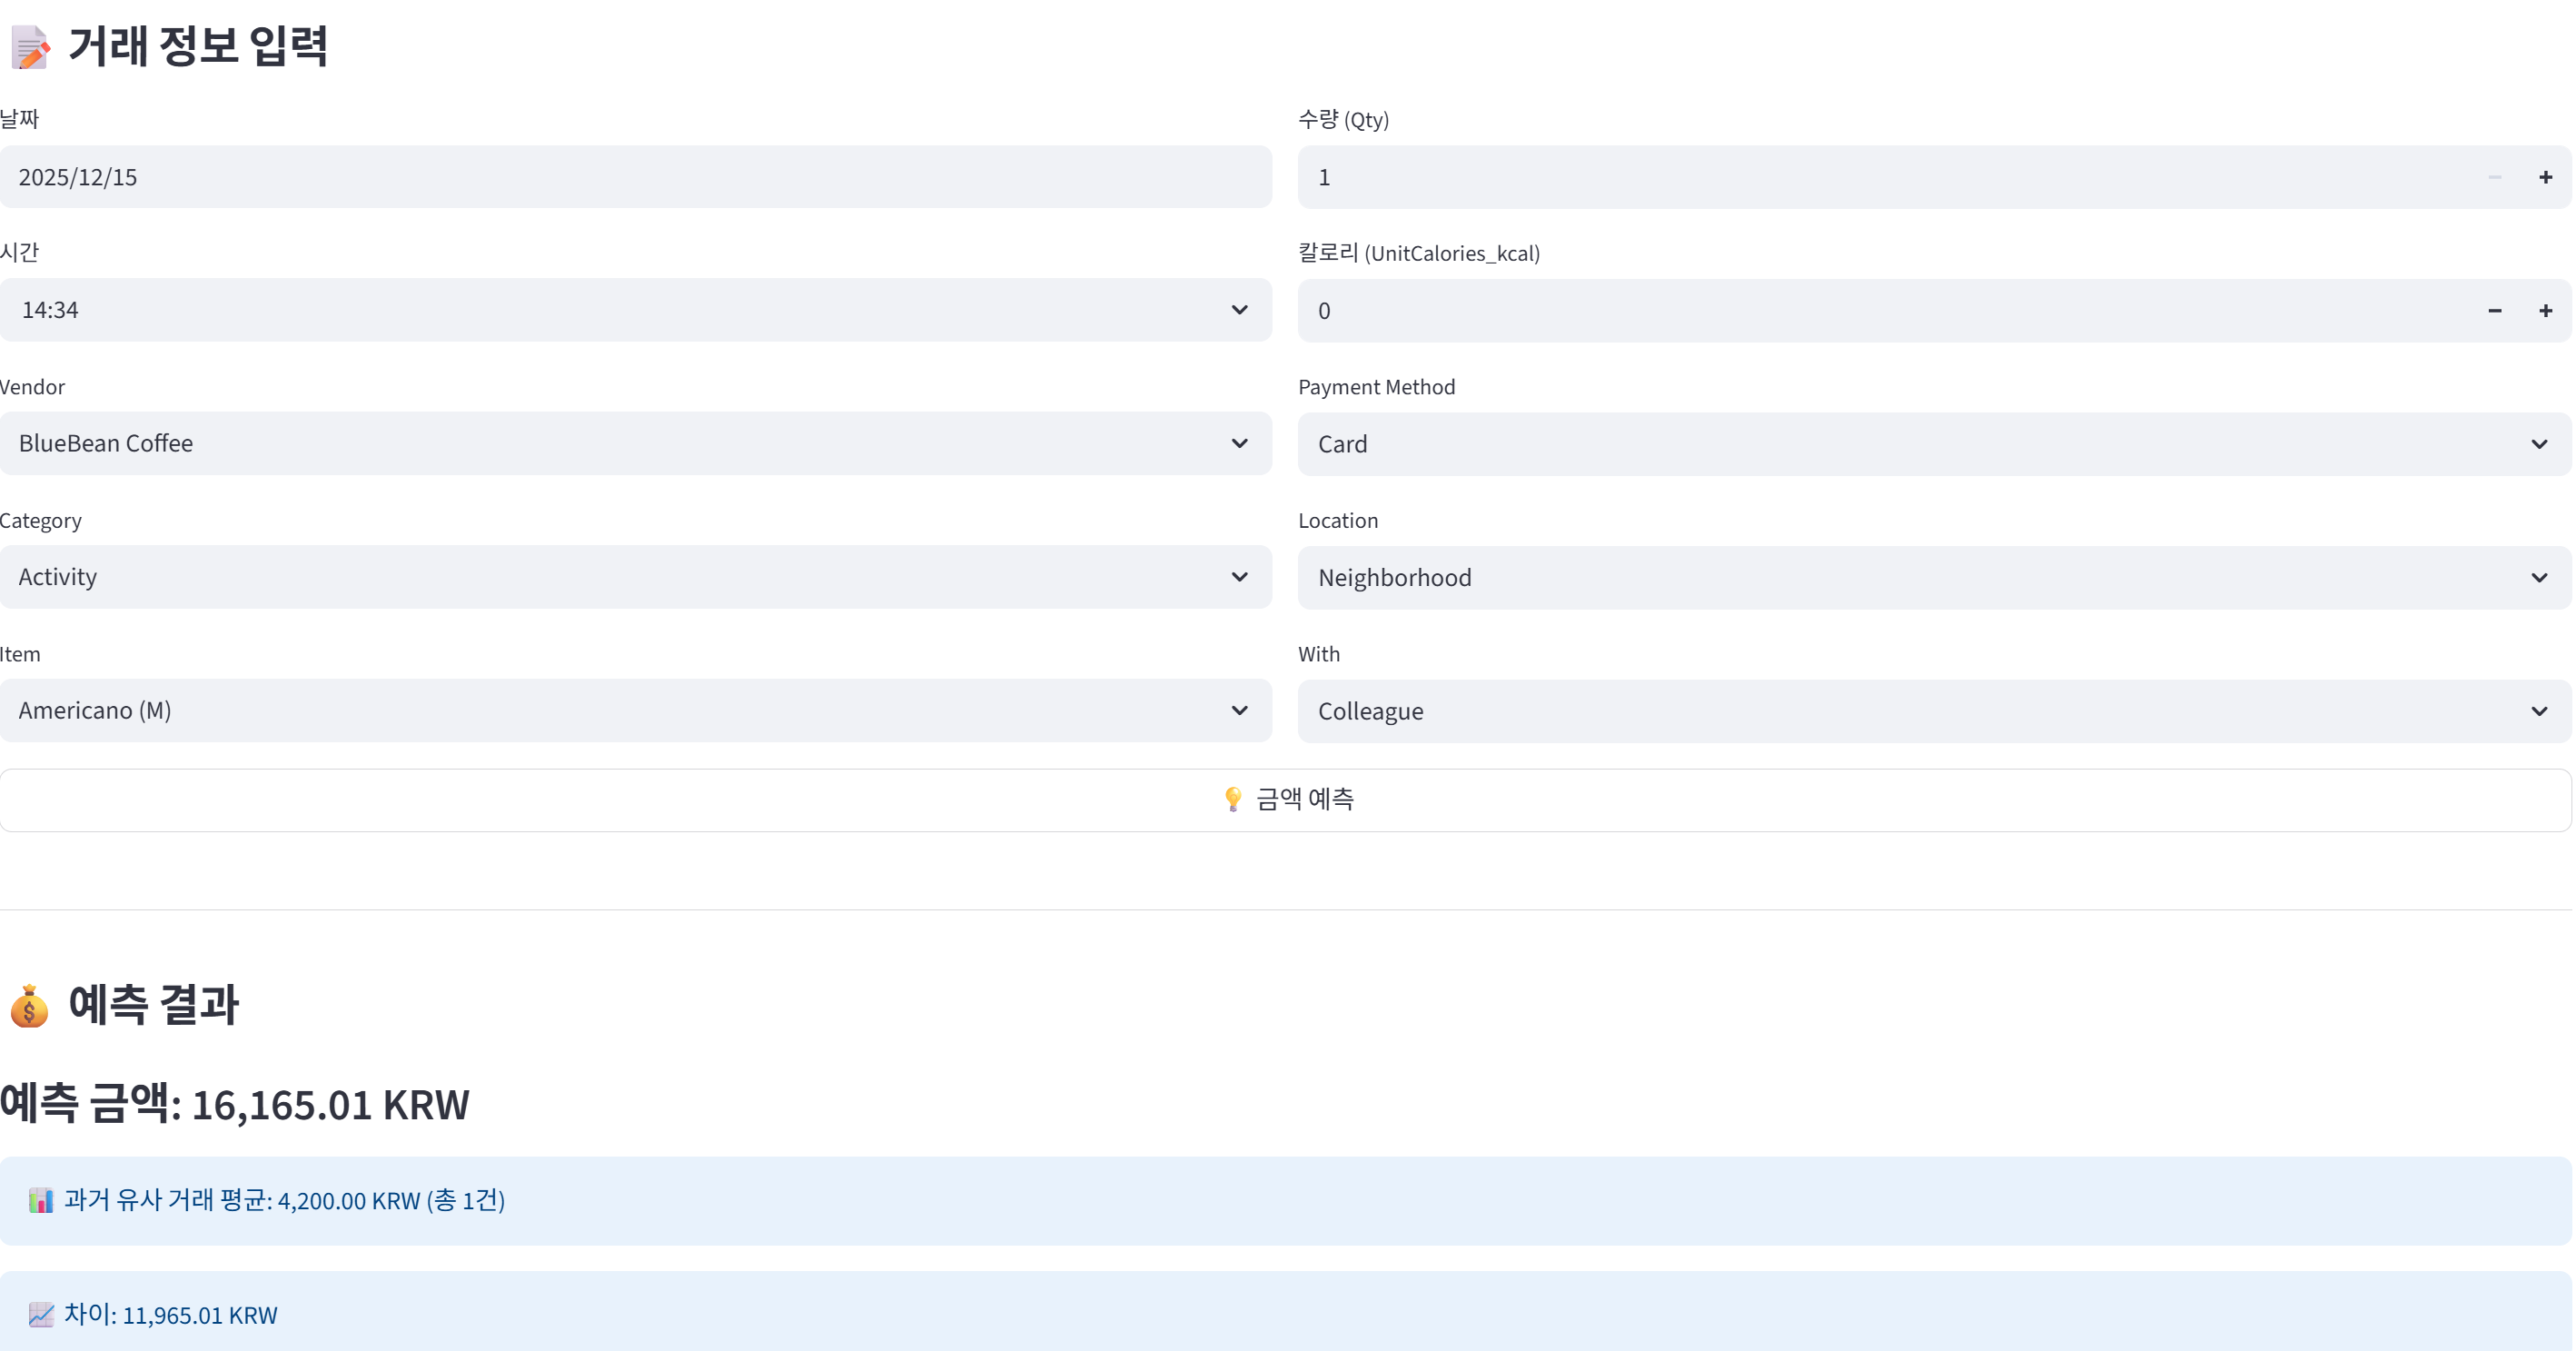Open Payment Method Card dropdown
The height and width of the screenshot is (1351, 2576).
tap(1933, 444)
